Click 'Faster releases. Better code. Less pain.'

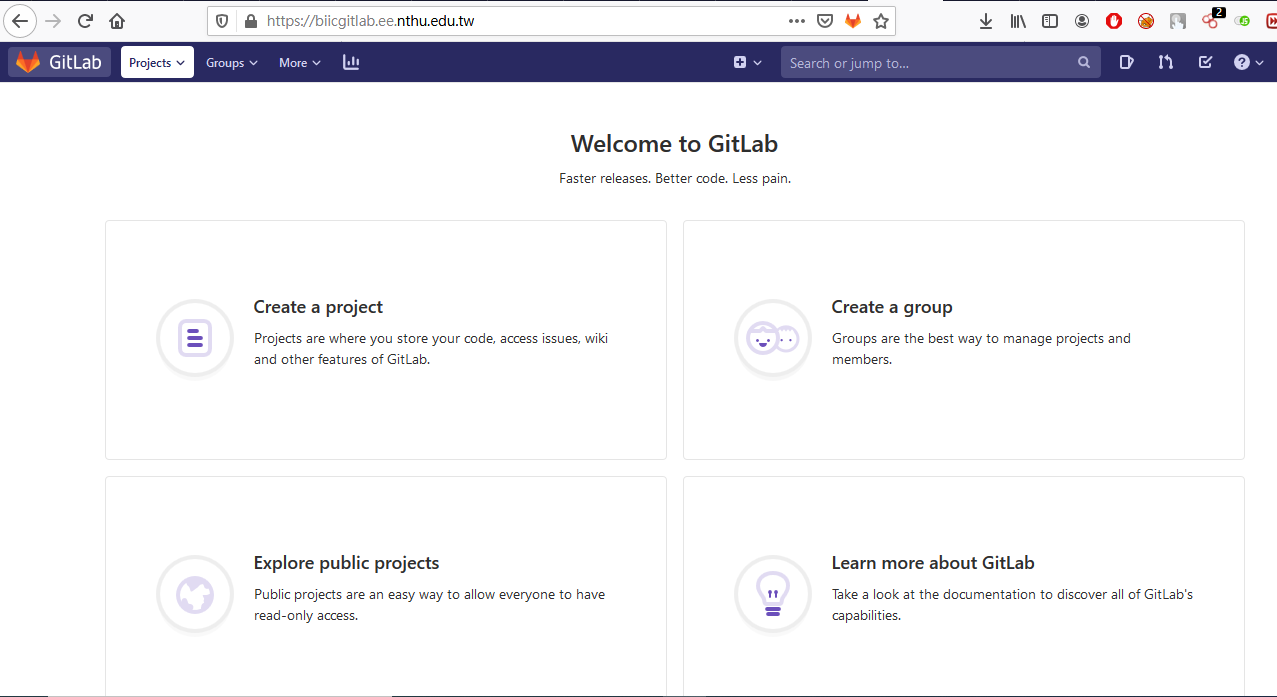pos(675,179)
